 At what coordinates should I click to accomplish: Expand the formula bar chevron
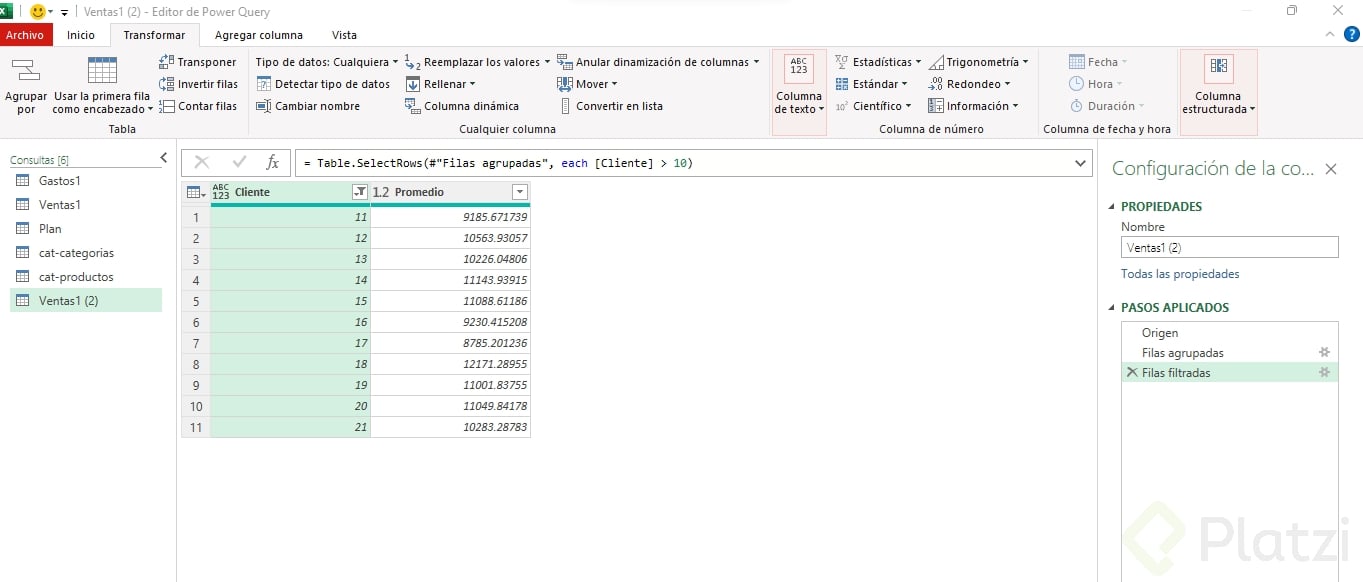1080,163
